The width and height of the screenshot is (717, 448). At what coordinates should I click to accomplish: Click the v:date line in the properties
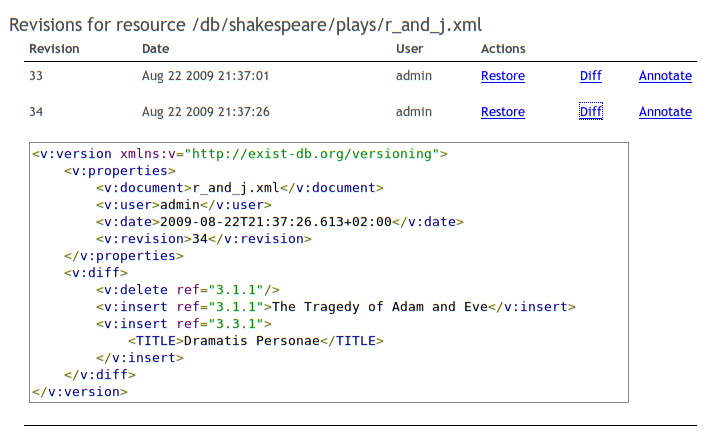(279, 222)
